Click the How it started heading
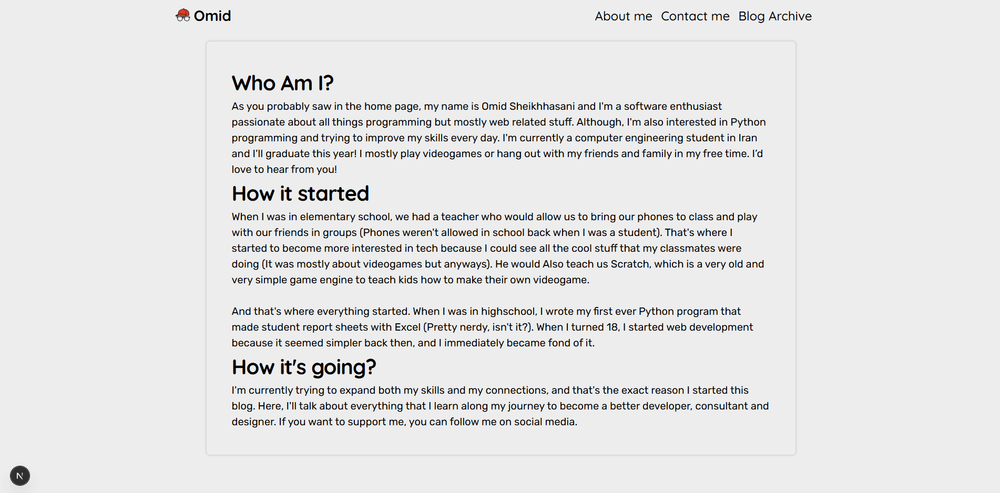This screenshot has height=493, width=1000. [x=300, y=193]
